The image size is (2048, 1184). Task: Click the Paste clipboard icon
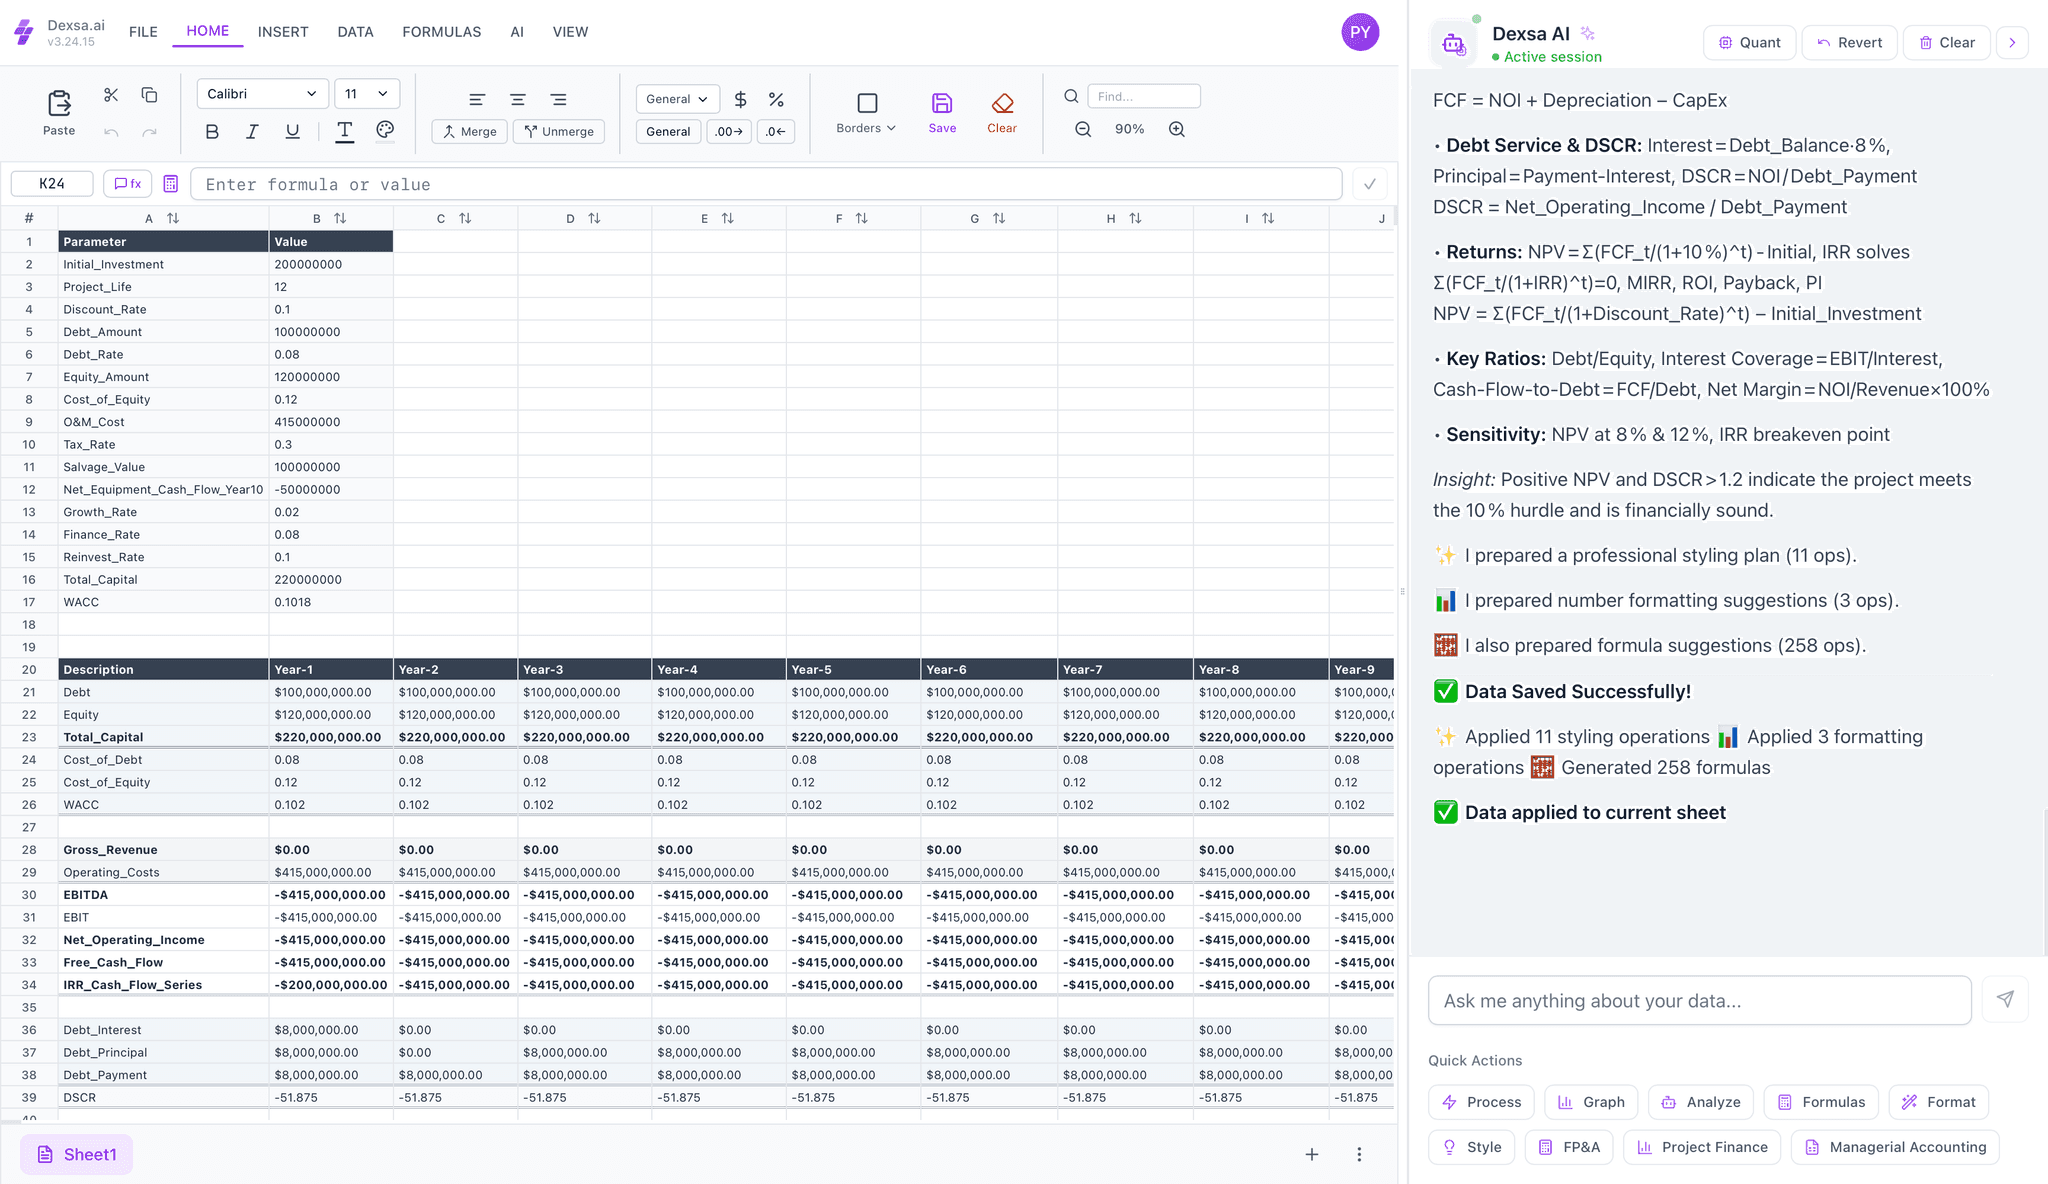(59, 103)
